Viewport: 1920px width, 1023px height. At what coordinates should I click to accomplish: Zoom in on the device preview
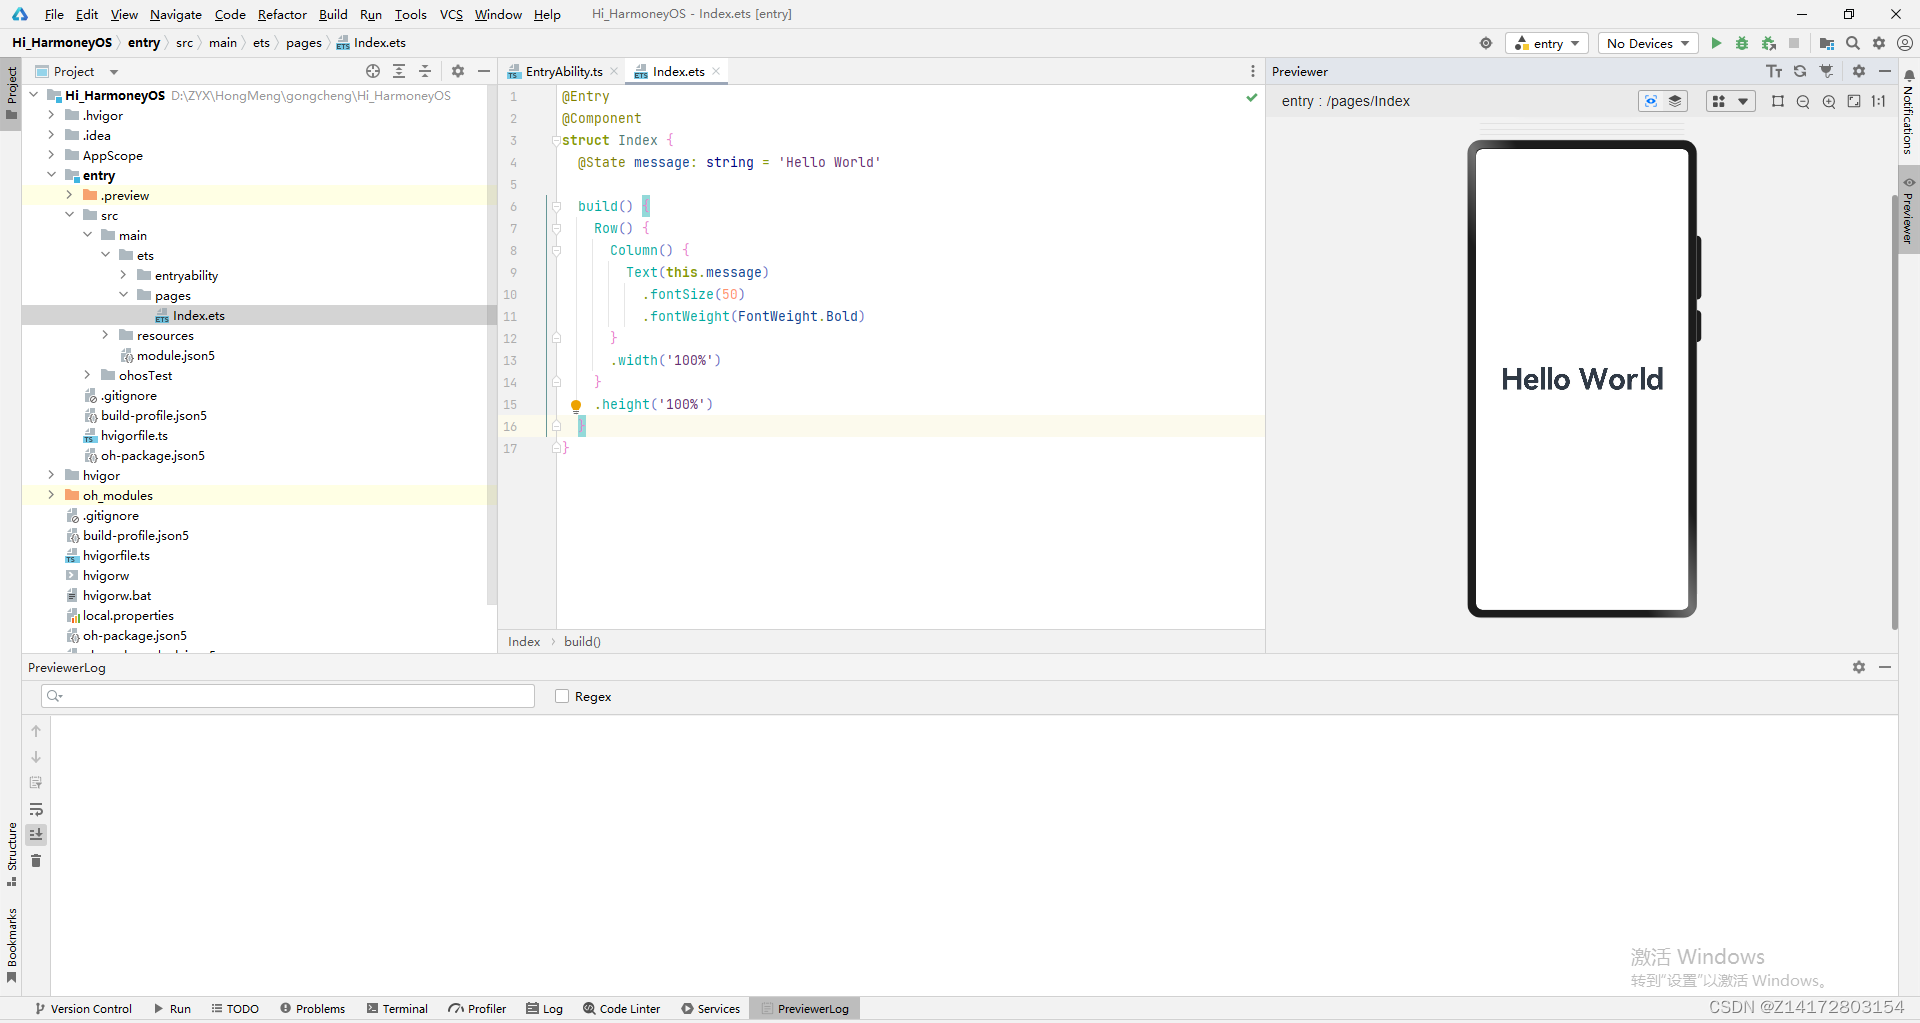[x=1828, y=101]
